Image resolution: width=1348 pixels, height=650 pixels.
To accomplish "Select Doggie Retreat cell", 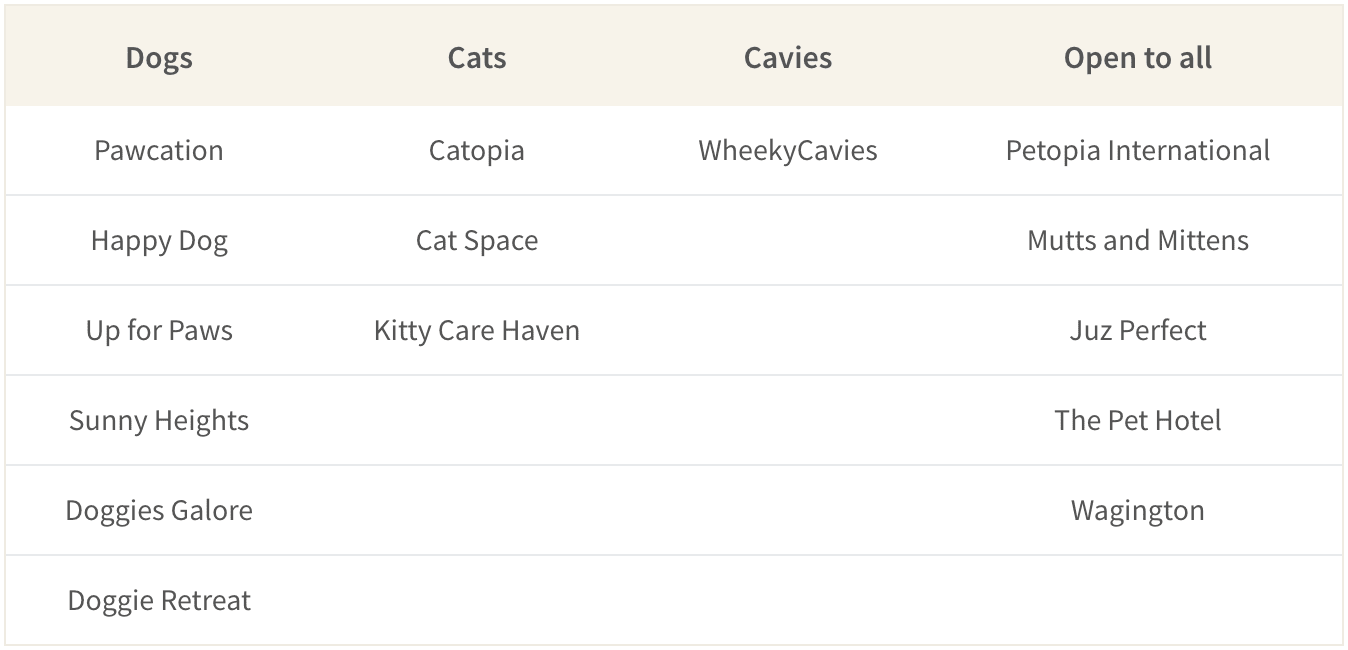I will (x=159, y=600).
